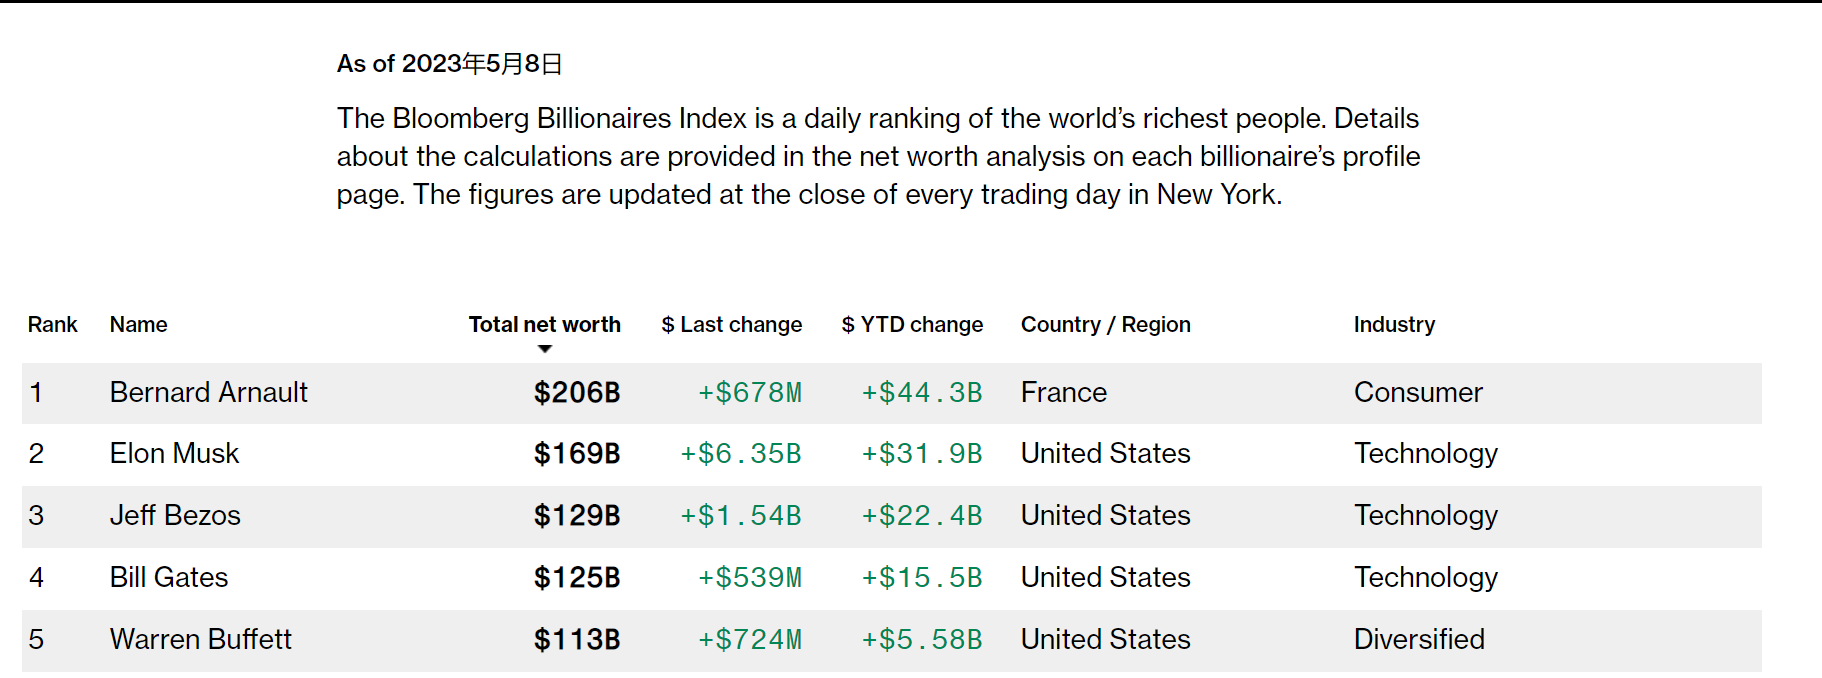Click the sort arrow under Total net worth

[545, 349]
